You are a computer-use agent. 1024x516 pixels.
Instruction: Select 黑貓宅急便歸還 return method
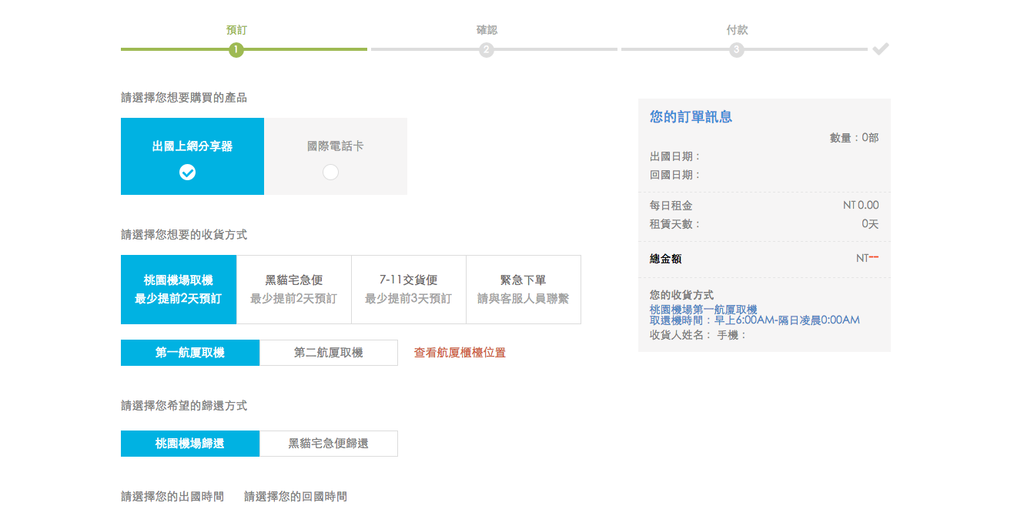[328, 443]
